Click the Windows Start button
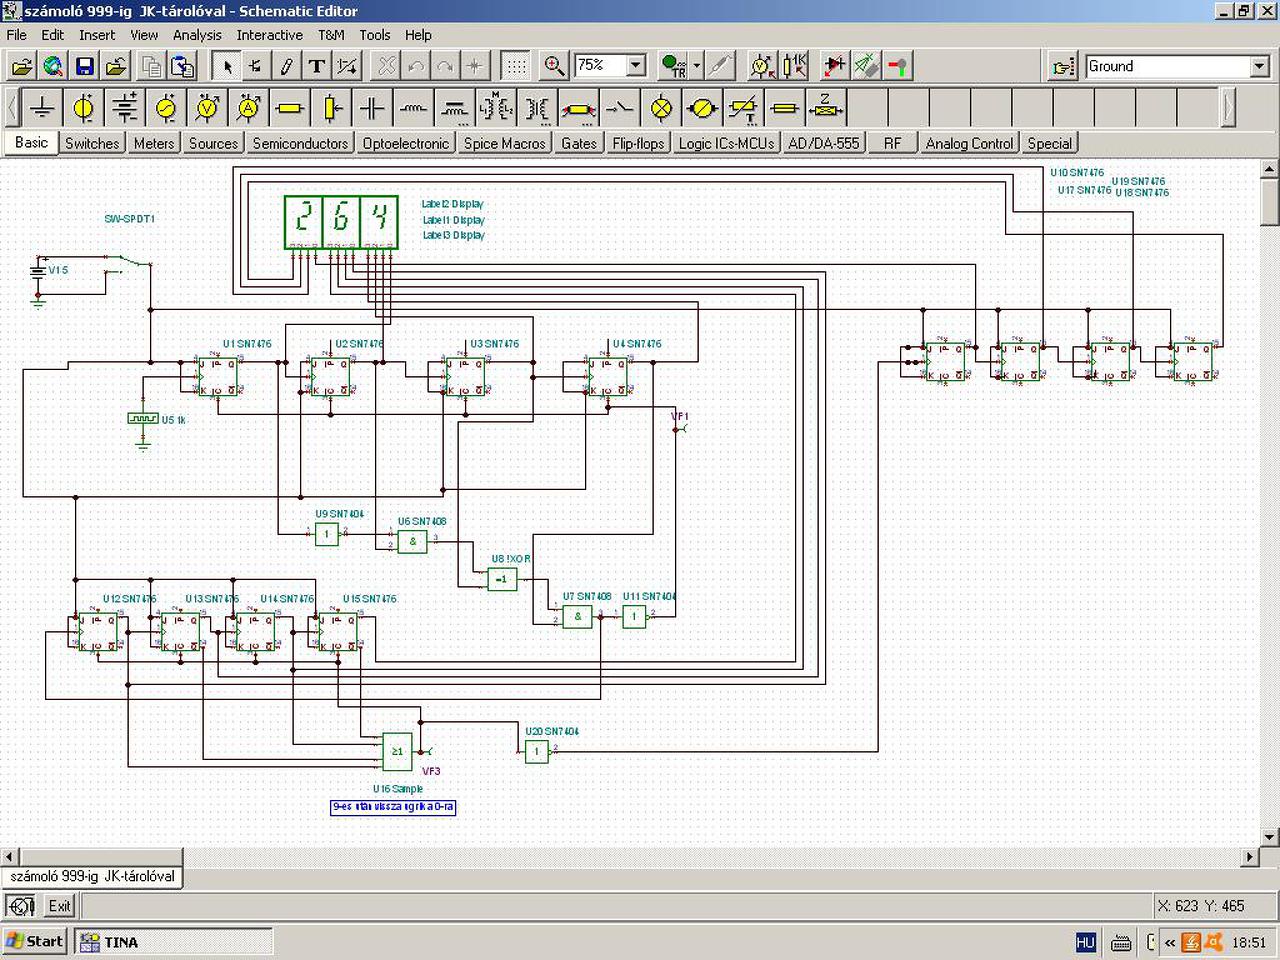Image resolution: width=1280 pixels, height=960 pixels. [34, 941]
